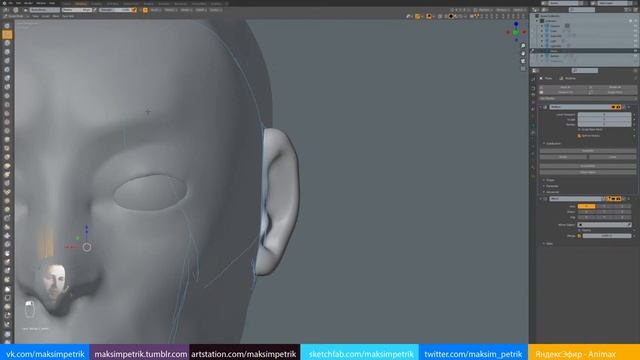Click blue Z axis on navigation gizmo

coord(516,24)
